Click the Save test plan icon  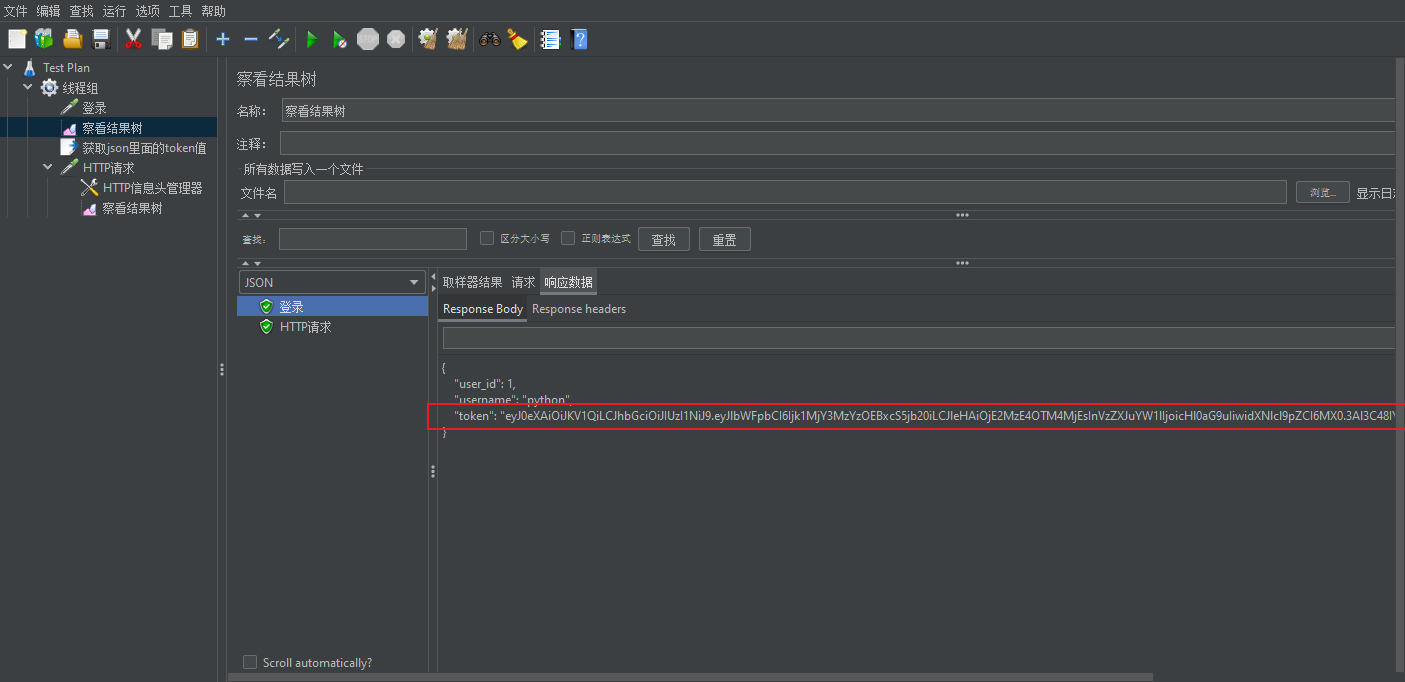pyautogui.click(x=100, y=39)
